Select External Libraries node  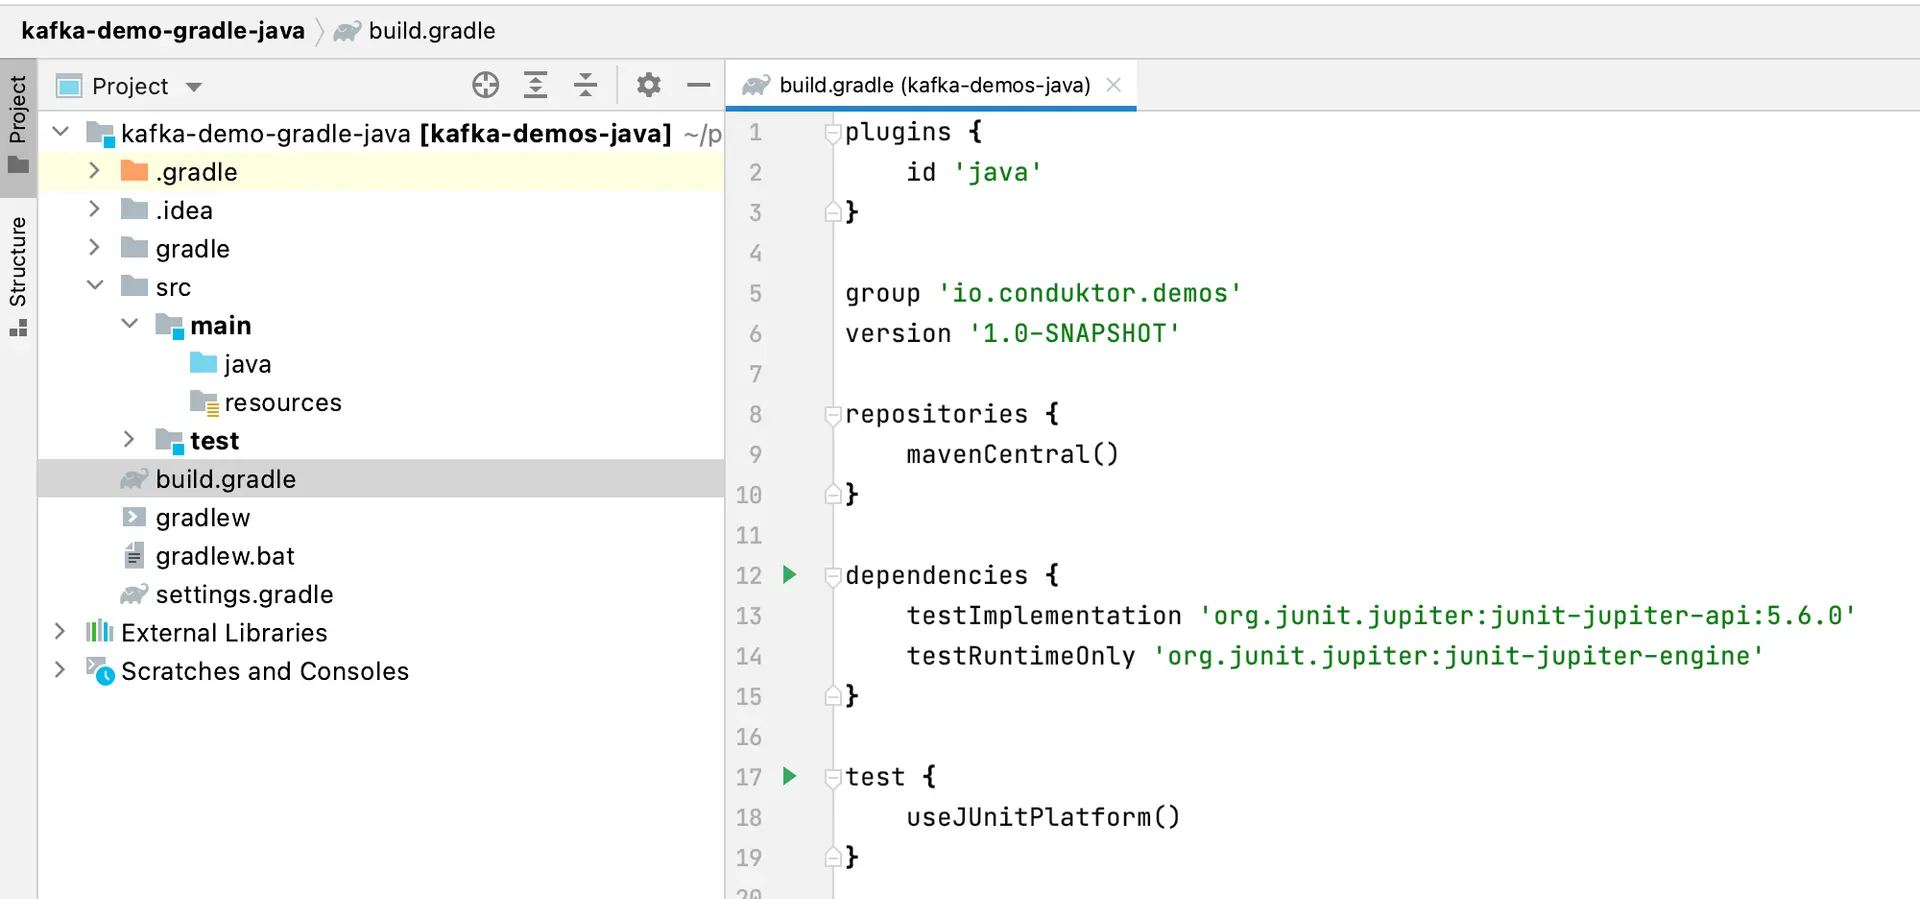[x=380, y=632]
